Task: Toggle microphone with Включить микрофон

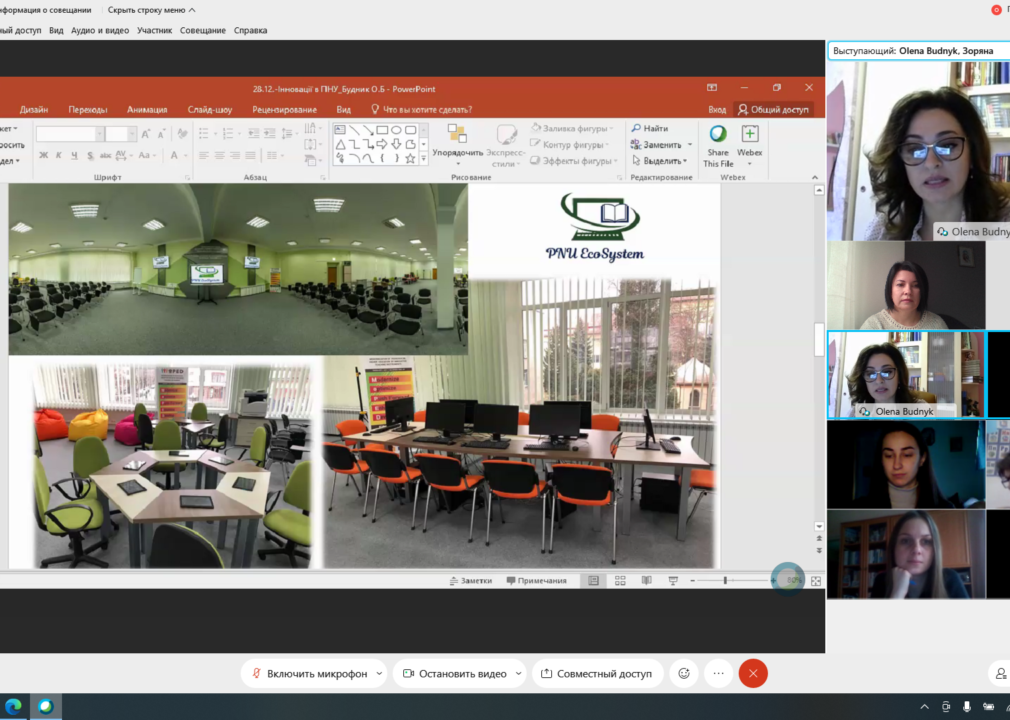Action: [309, 674]
